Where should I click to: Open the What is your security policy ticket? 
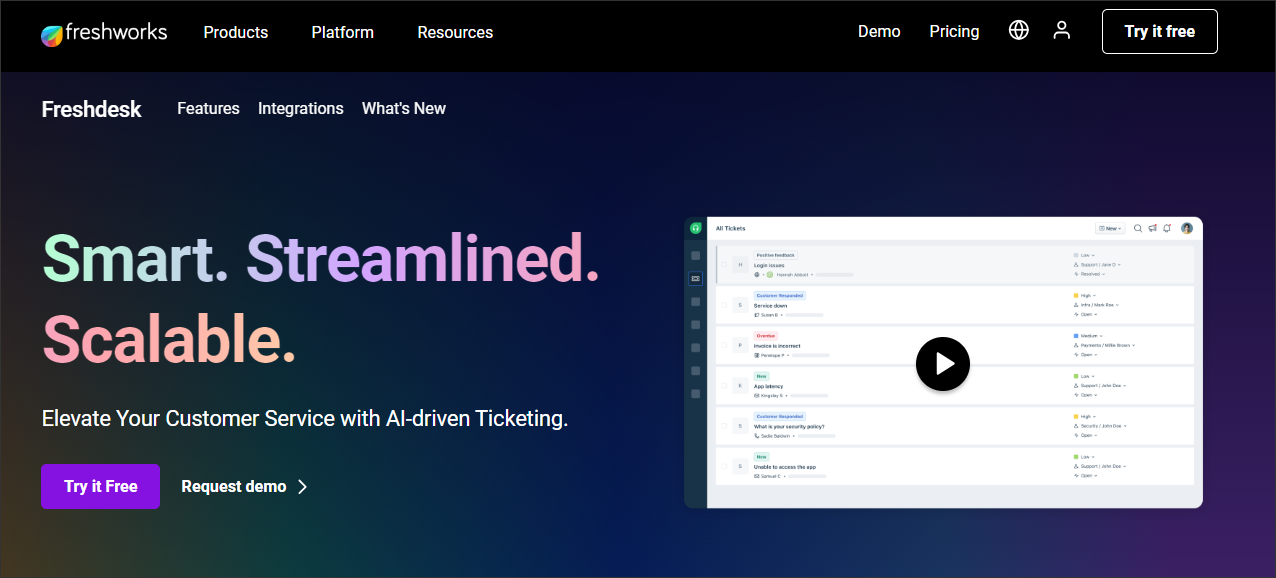(789, 426)
